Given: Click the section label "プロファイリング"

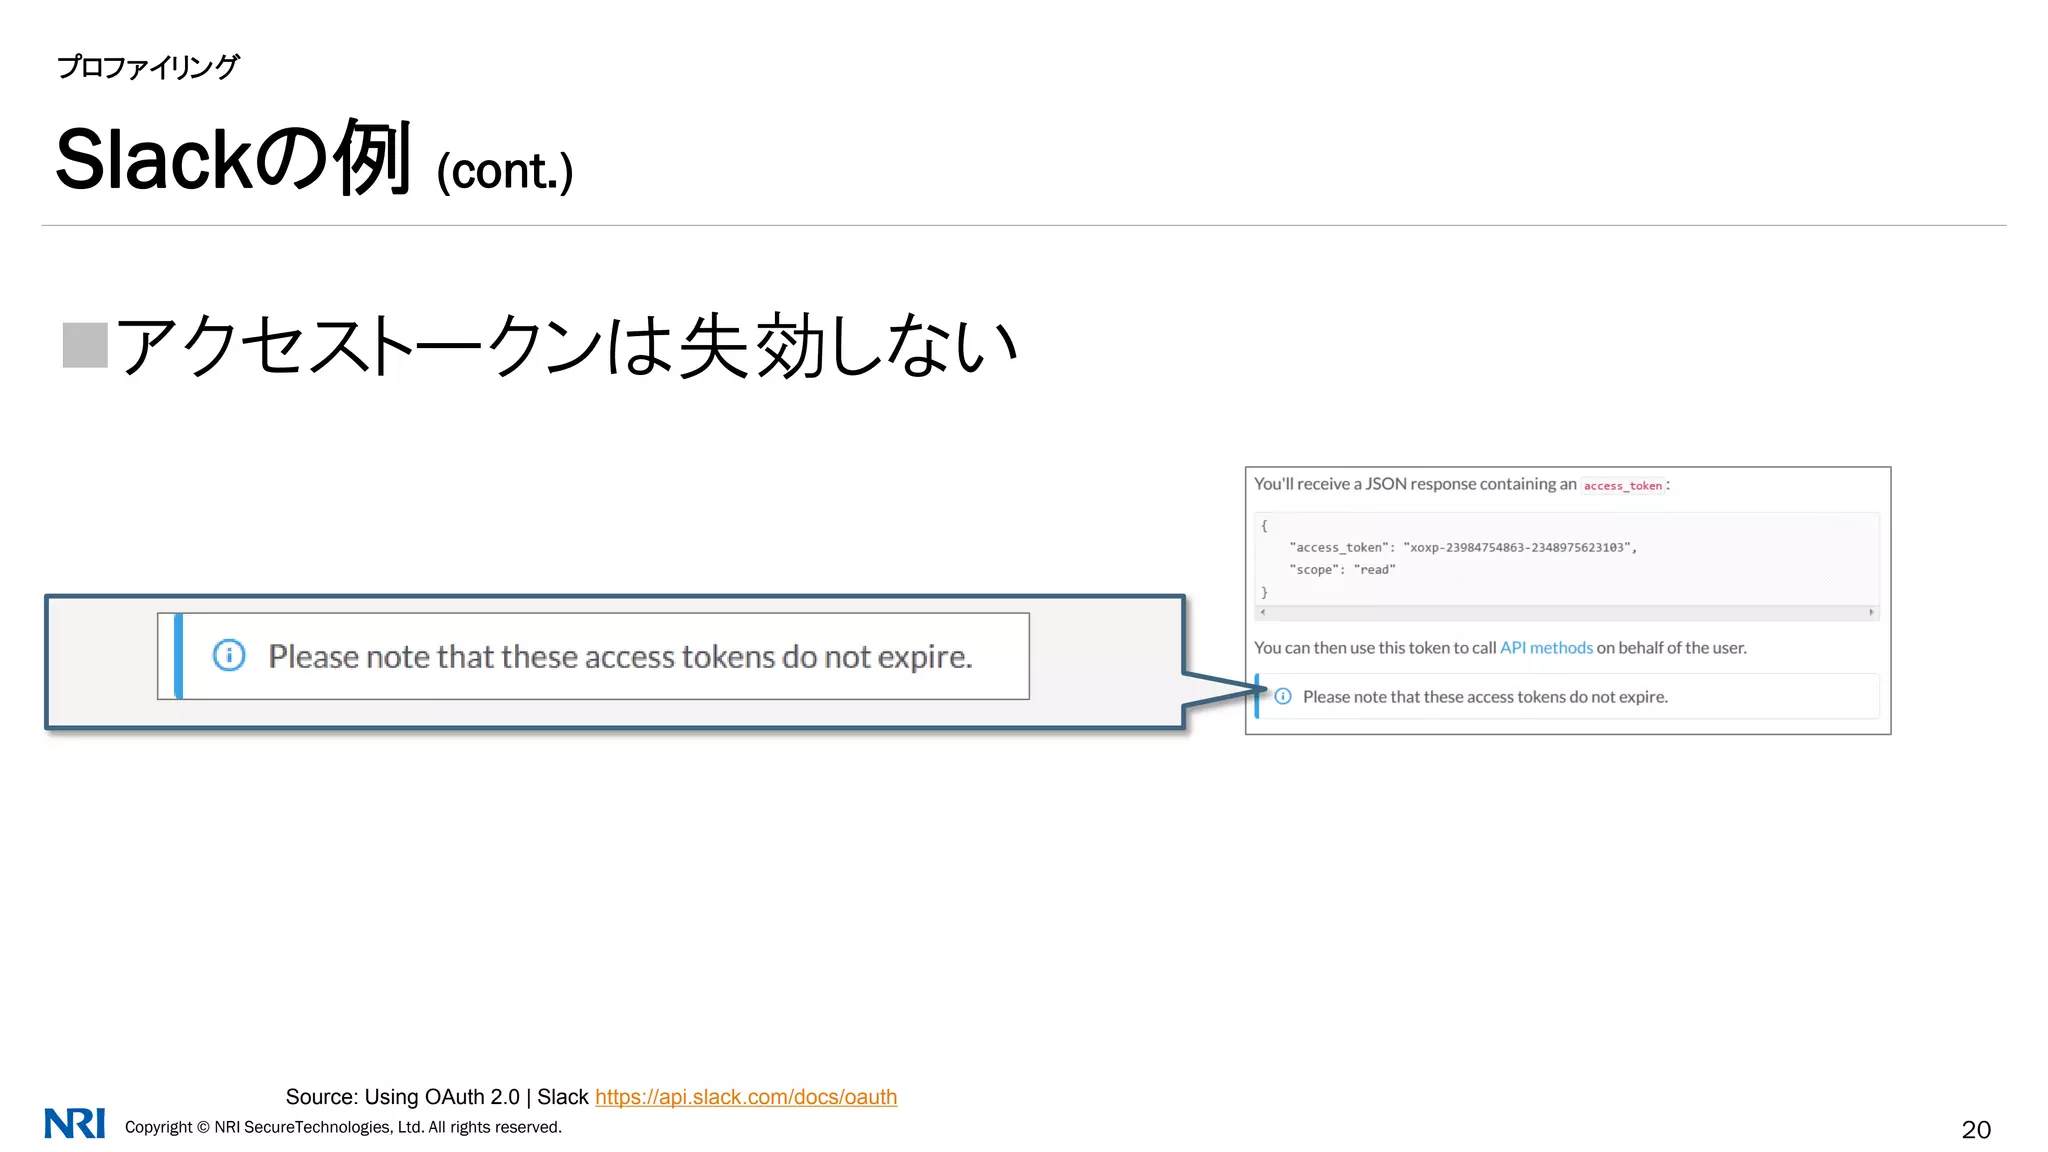Looking at the screenshot, I should point(148,67).
